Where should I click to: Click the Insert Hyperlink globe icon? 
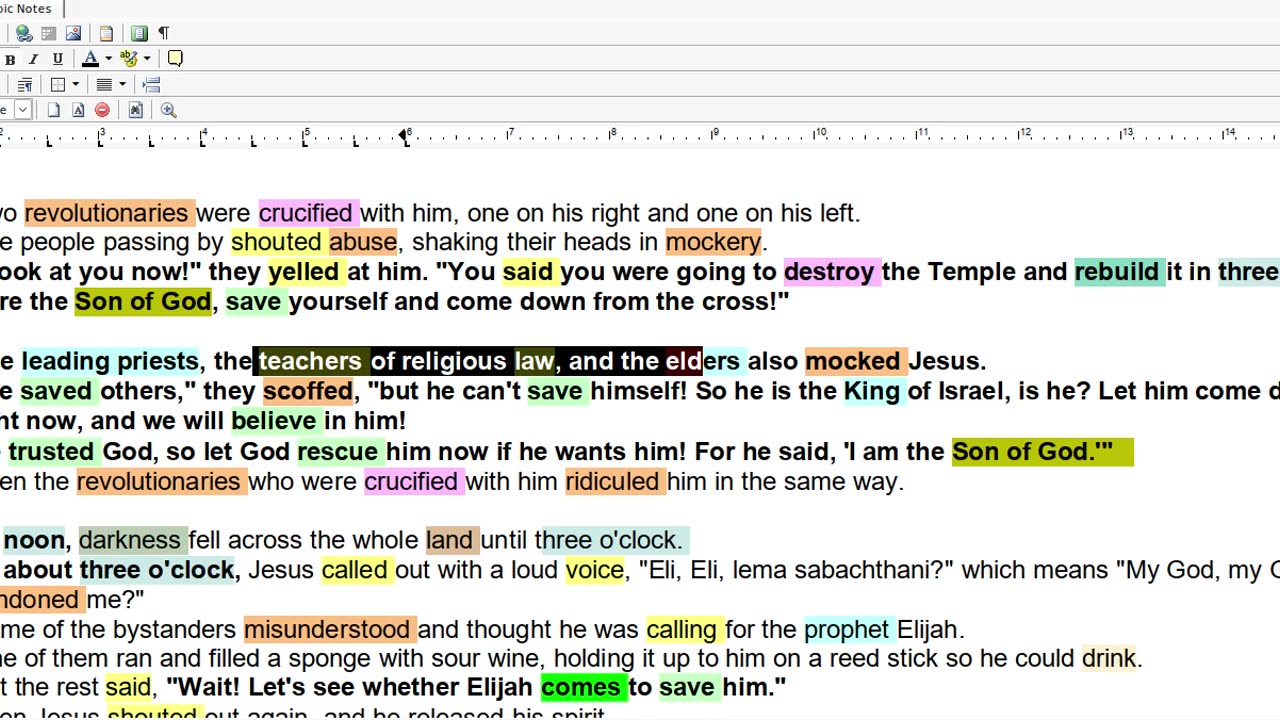click(x=24, y=33)
